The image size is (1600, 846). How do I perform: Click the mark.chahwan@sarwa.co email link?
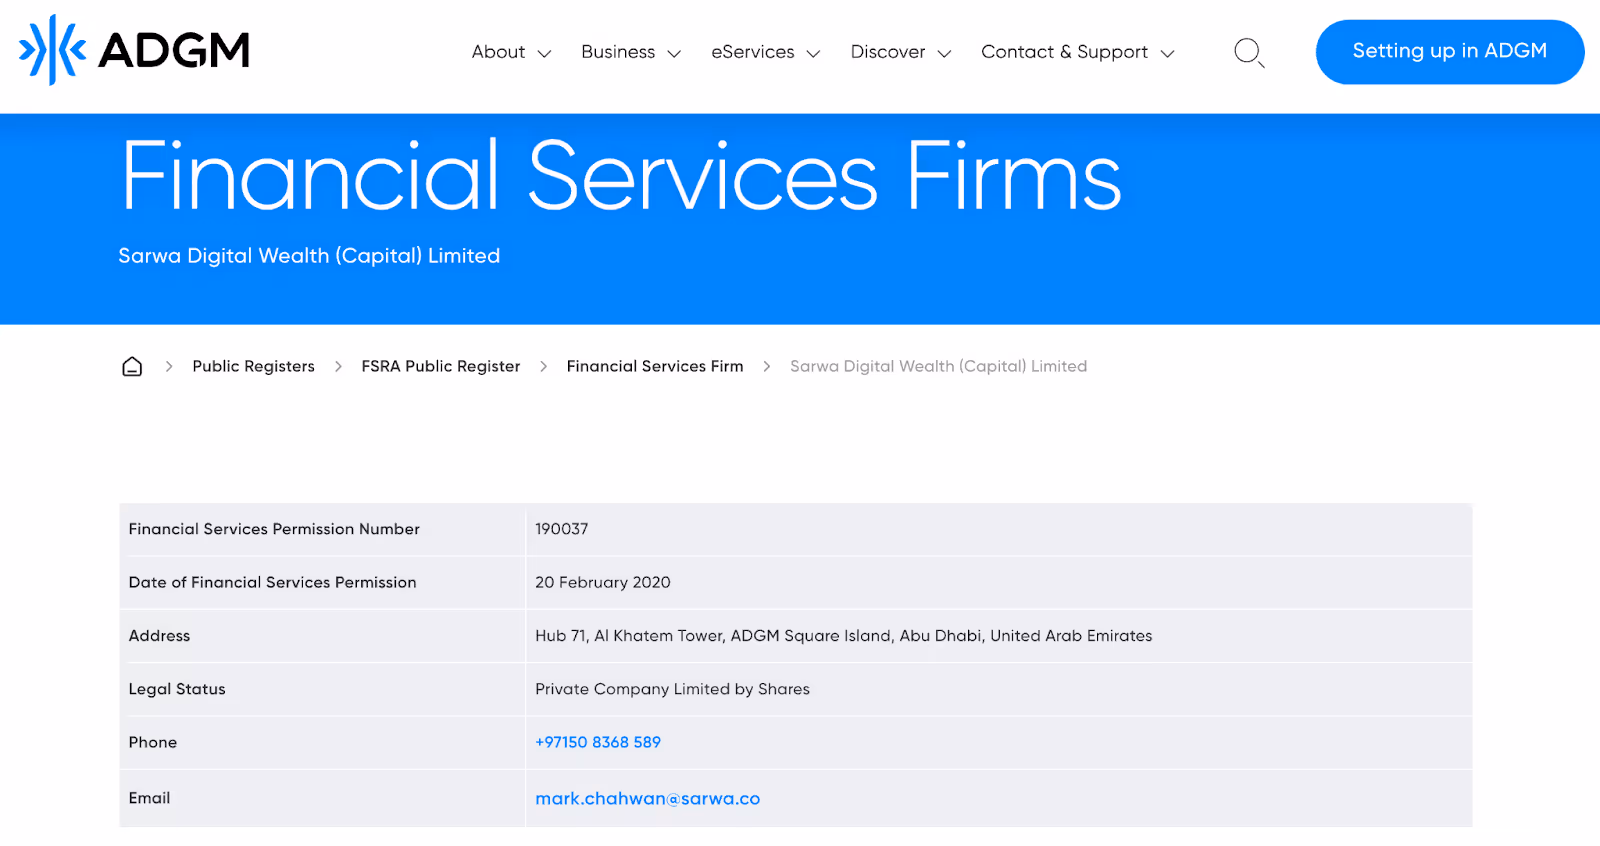(x=648, y=799)
